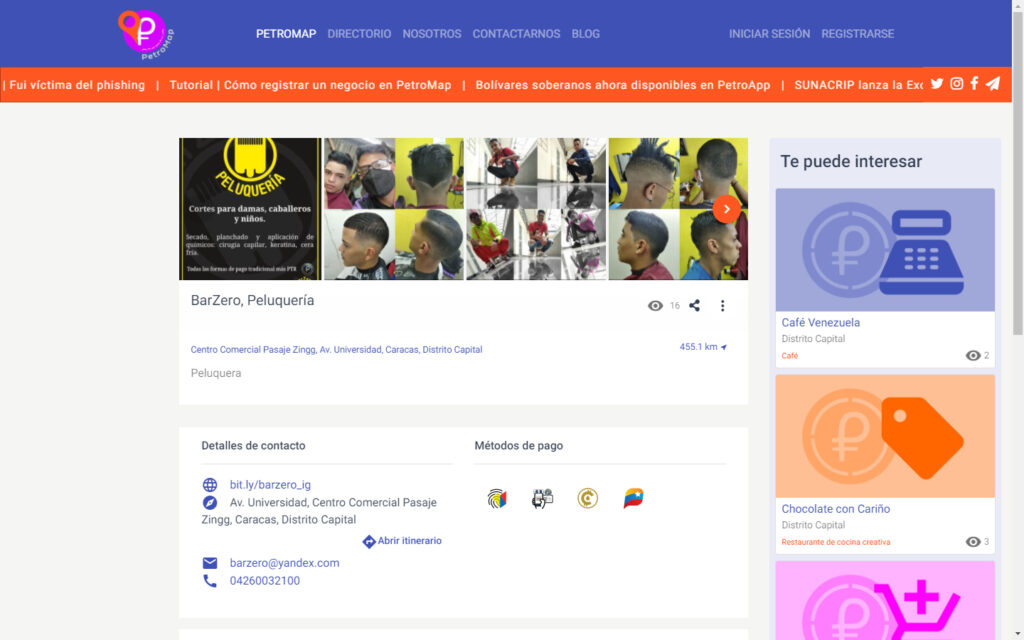Select the mobile payment method icon

click(542, 498)
